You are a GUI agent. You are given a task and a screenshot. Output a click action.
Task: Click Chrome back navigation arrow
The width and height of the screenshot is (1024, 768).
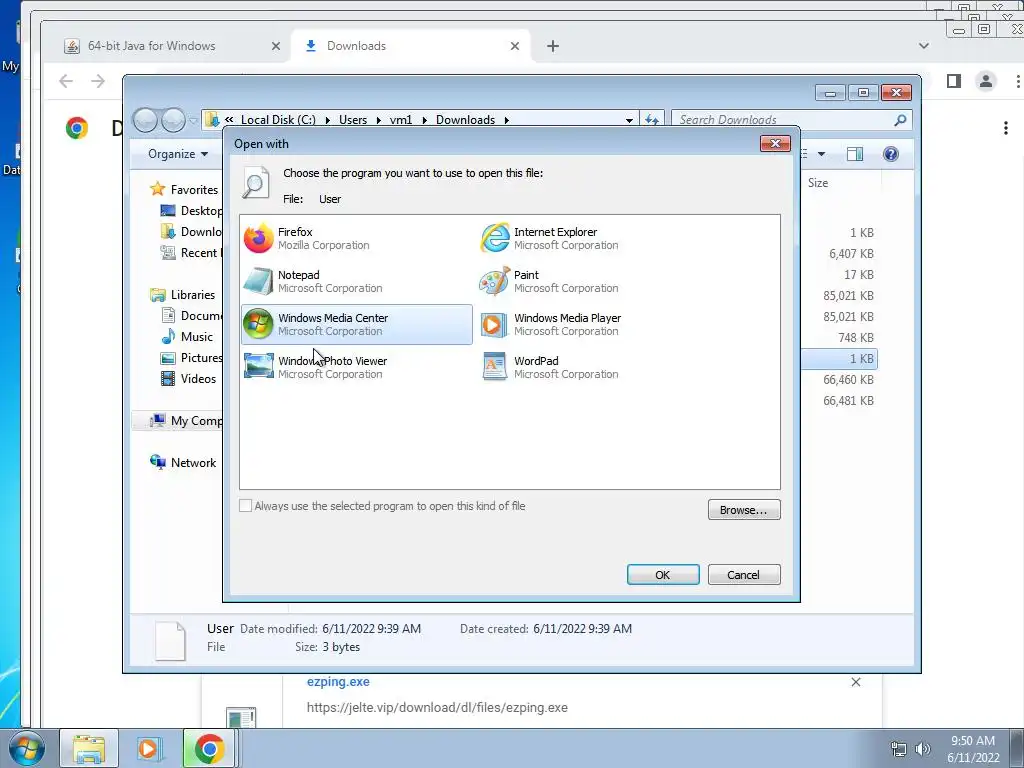pos(65,81)
